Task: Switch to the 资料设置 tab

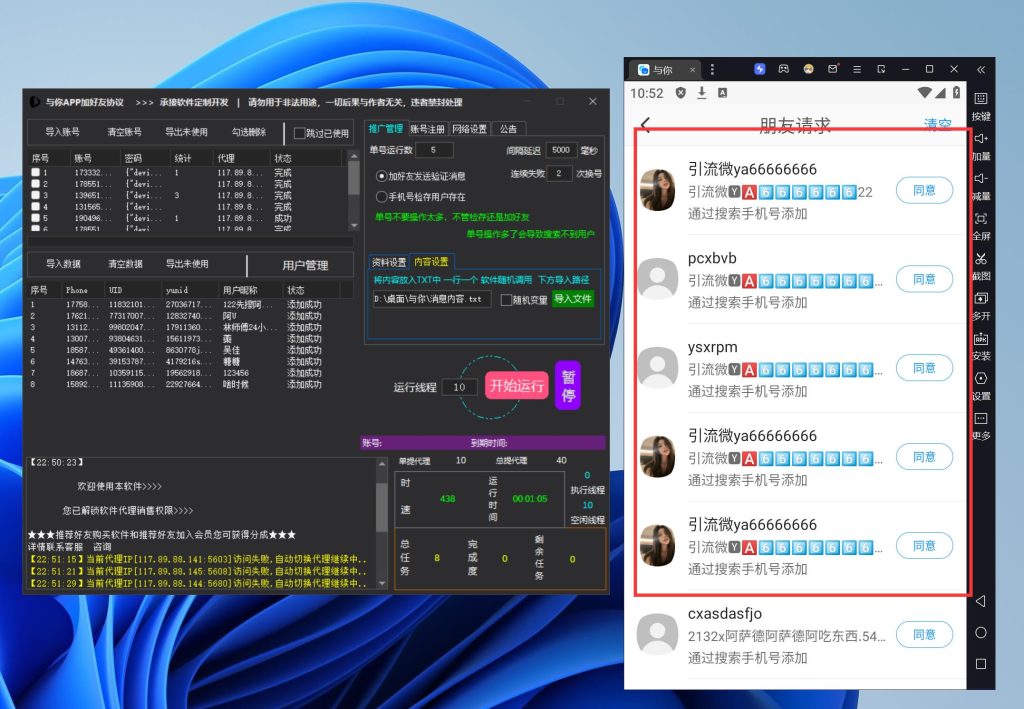Action: (389, 262)
